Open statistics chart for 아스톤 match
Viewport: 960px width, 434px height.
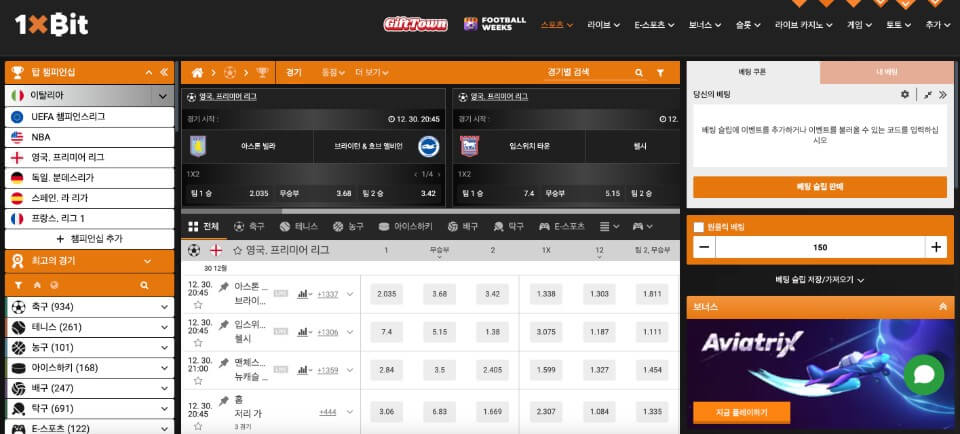(302, 294)
